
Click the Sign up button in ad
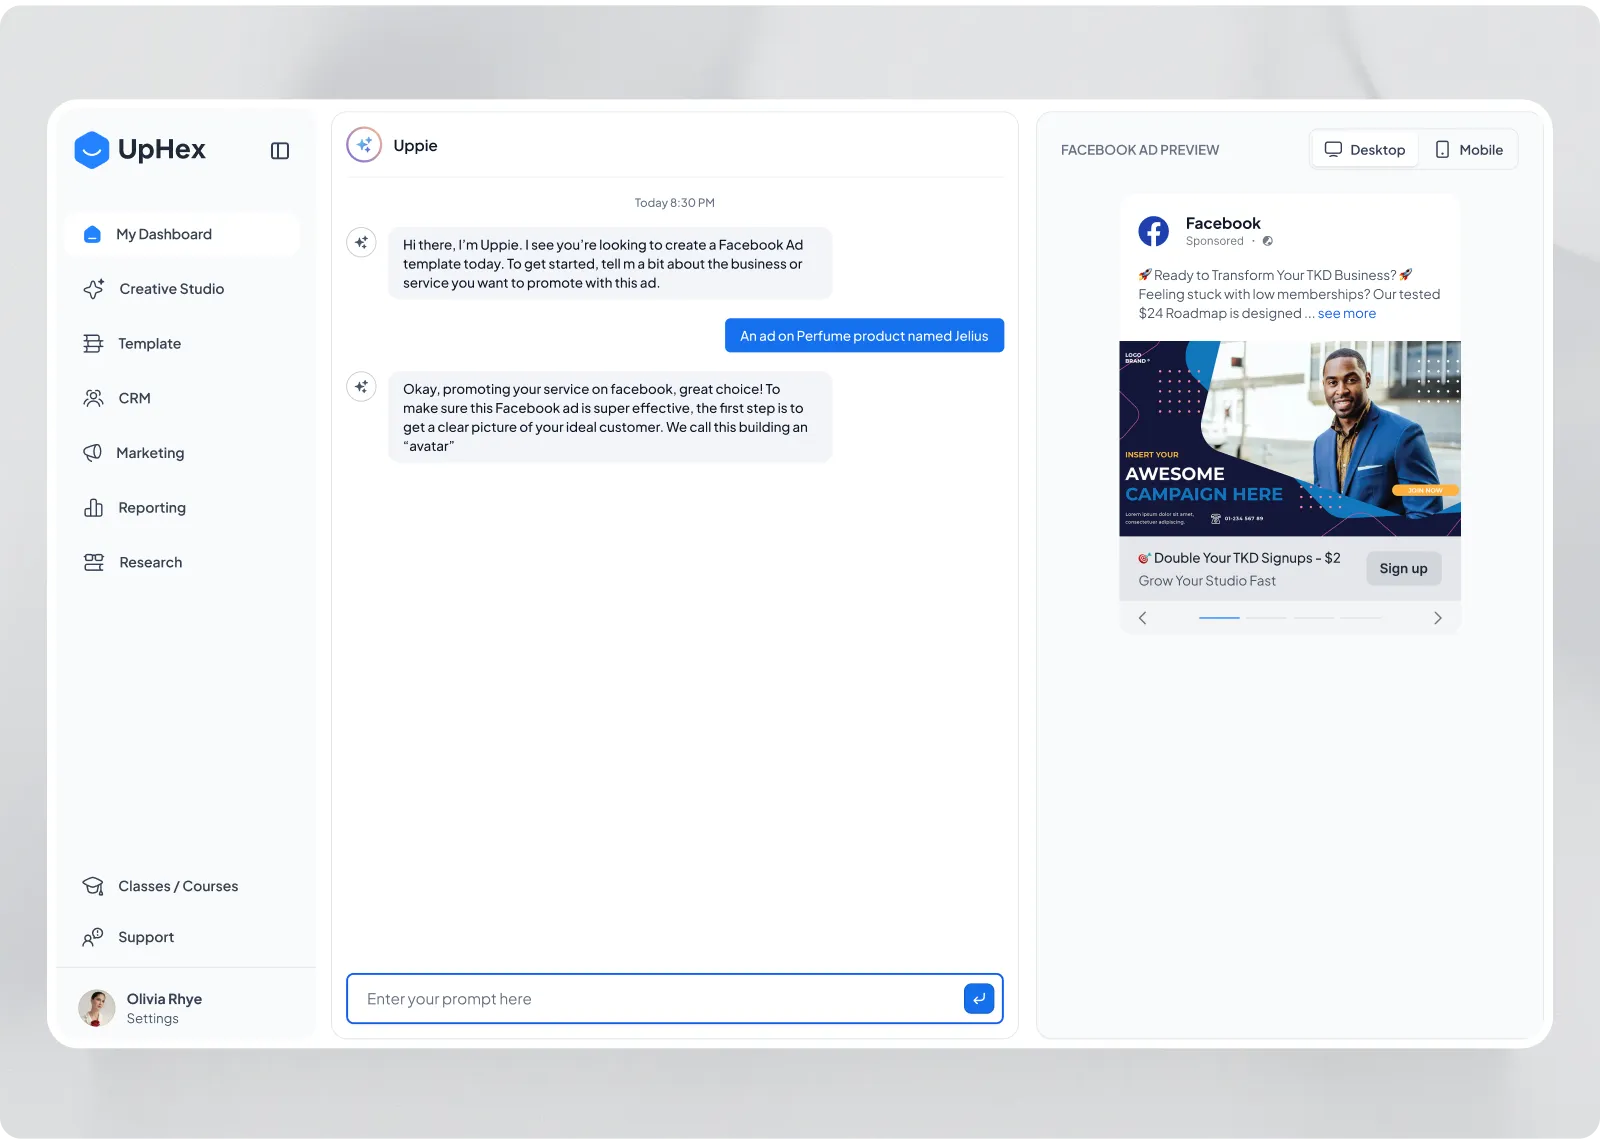tap(1404, 569)
